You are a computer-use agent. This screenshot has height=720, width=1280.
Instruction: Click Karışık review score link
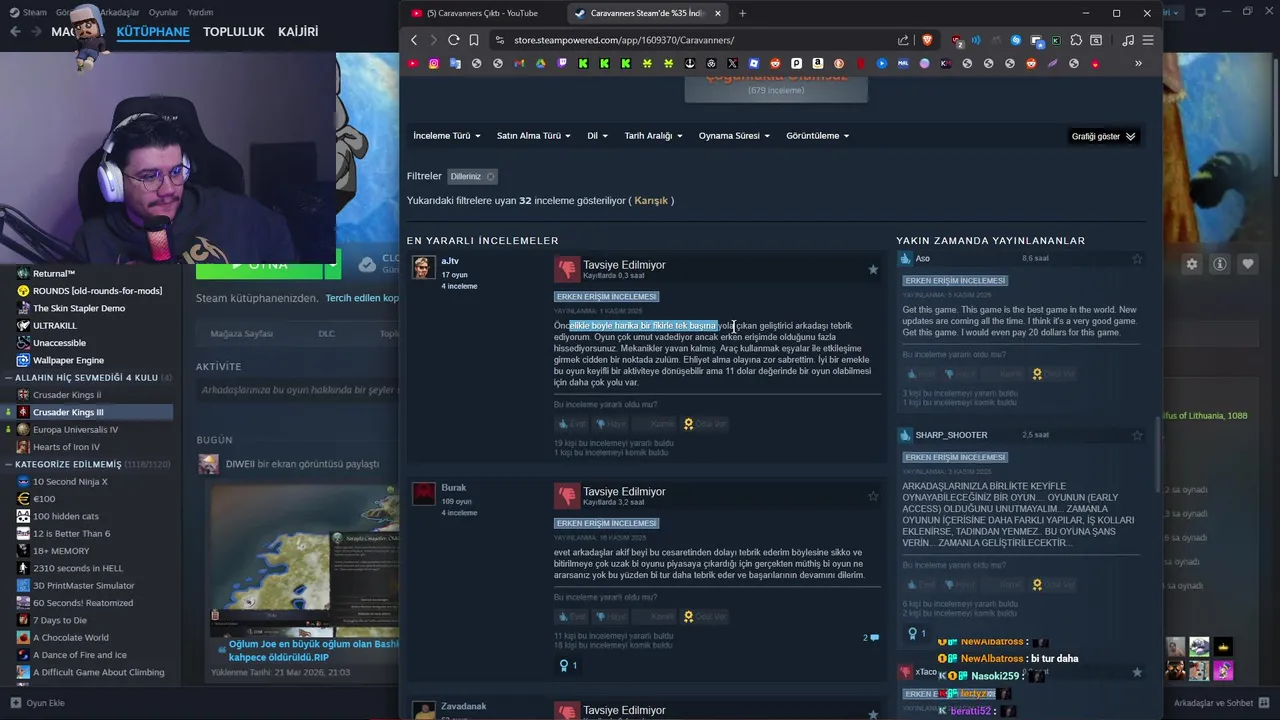[651, 201]
